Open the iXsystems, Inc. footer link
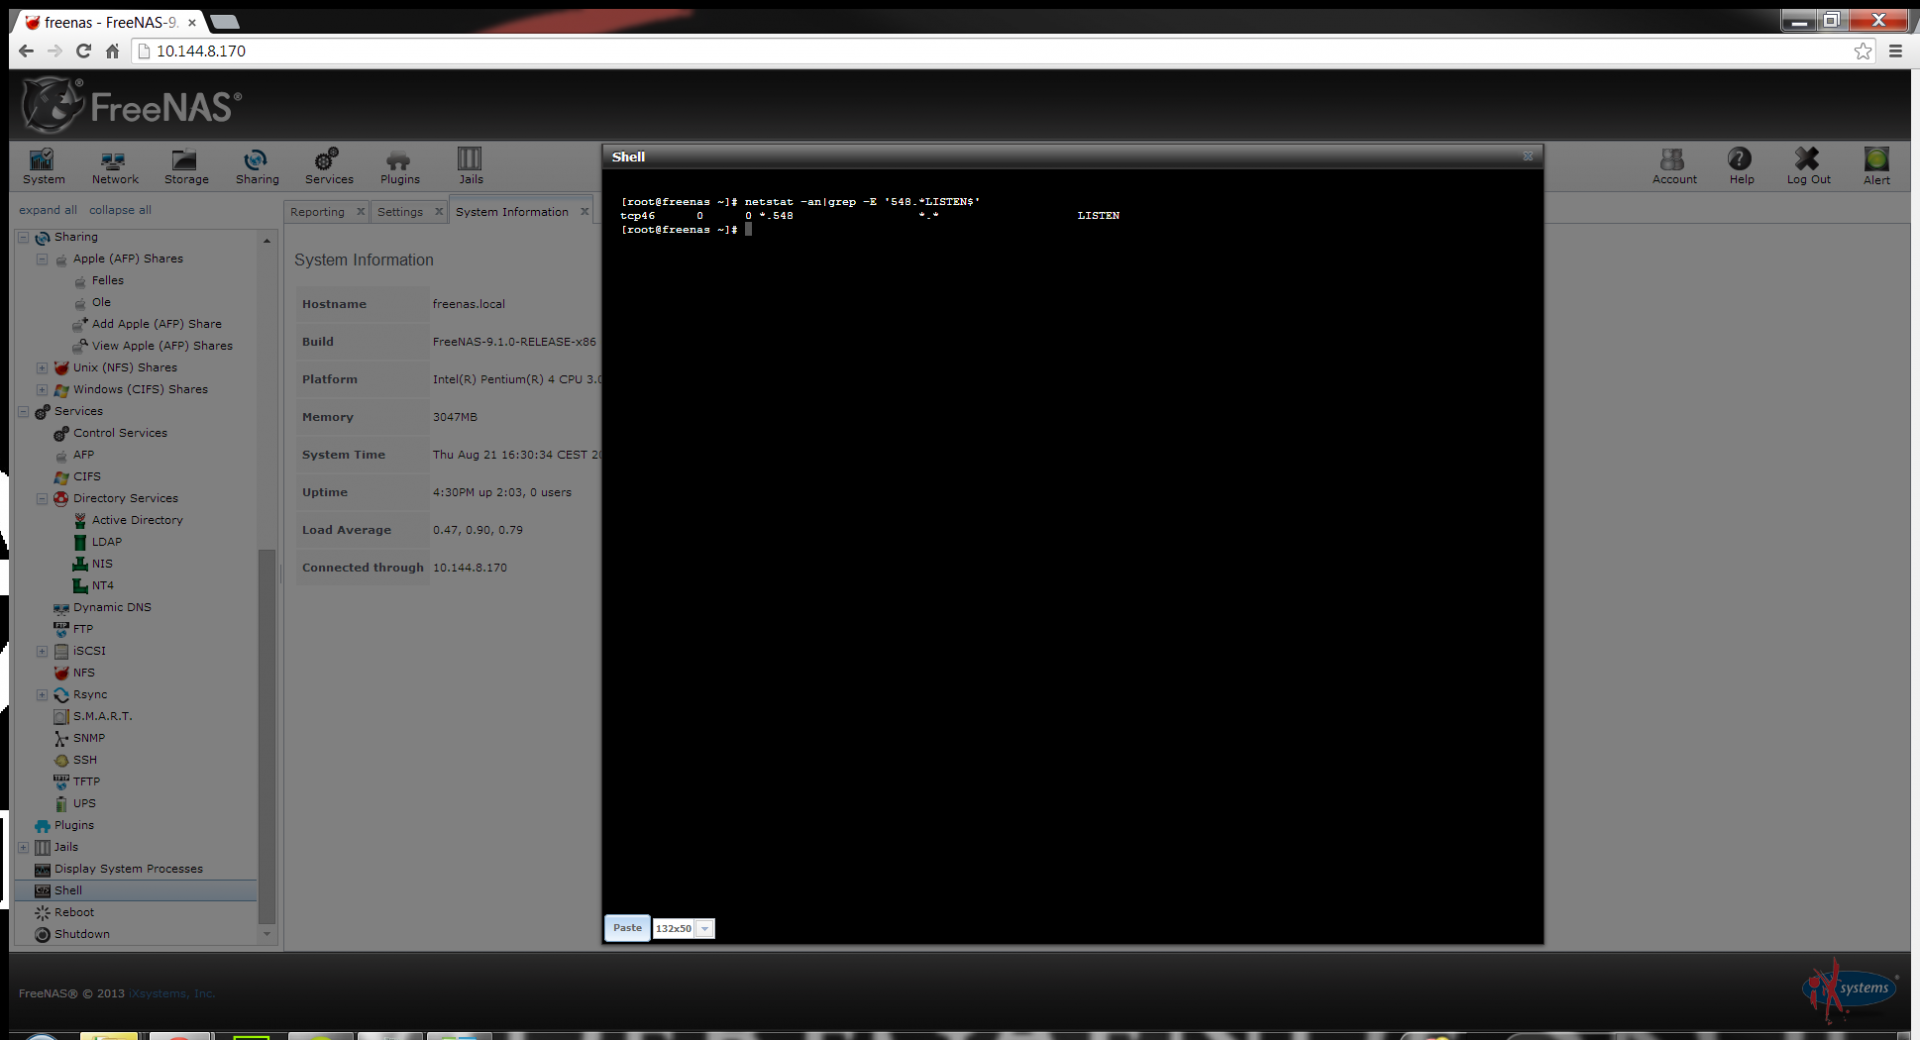The height and width of the screenshot is (1040, 1920). 172,993
